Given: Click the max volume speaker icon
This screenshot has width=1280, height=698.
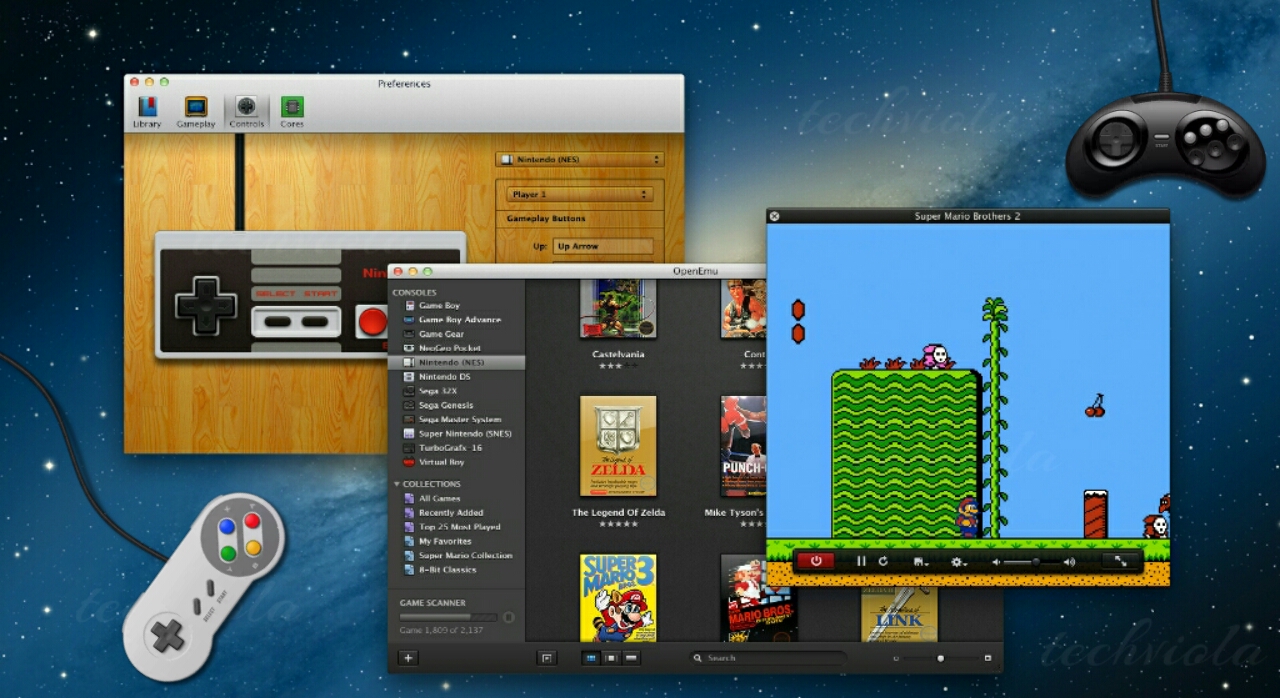Looking at the screenshot, I should pos(1069,562).
